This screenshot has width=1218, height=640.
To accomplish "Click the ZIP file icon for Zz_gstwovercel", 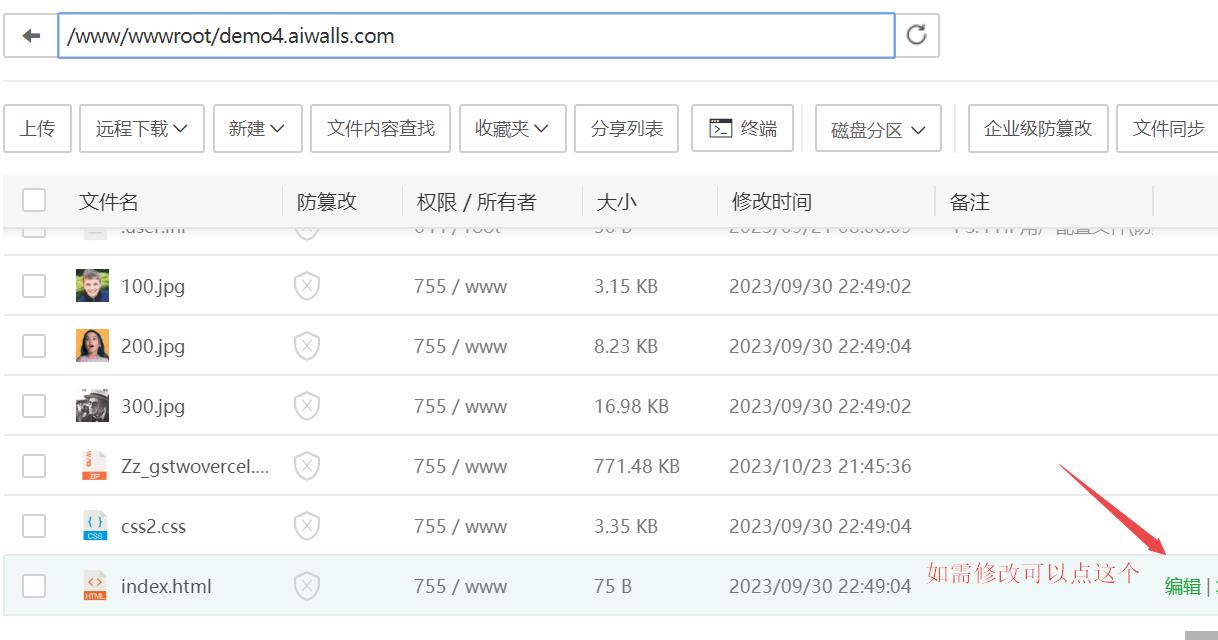I will 94,466.
